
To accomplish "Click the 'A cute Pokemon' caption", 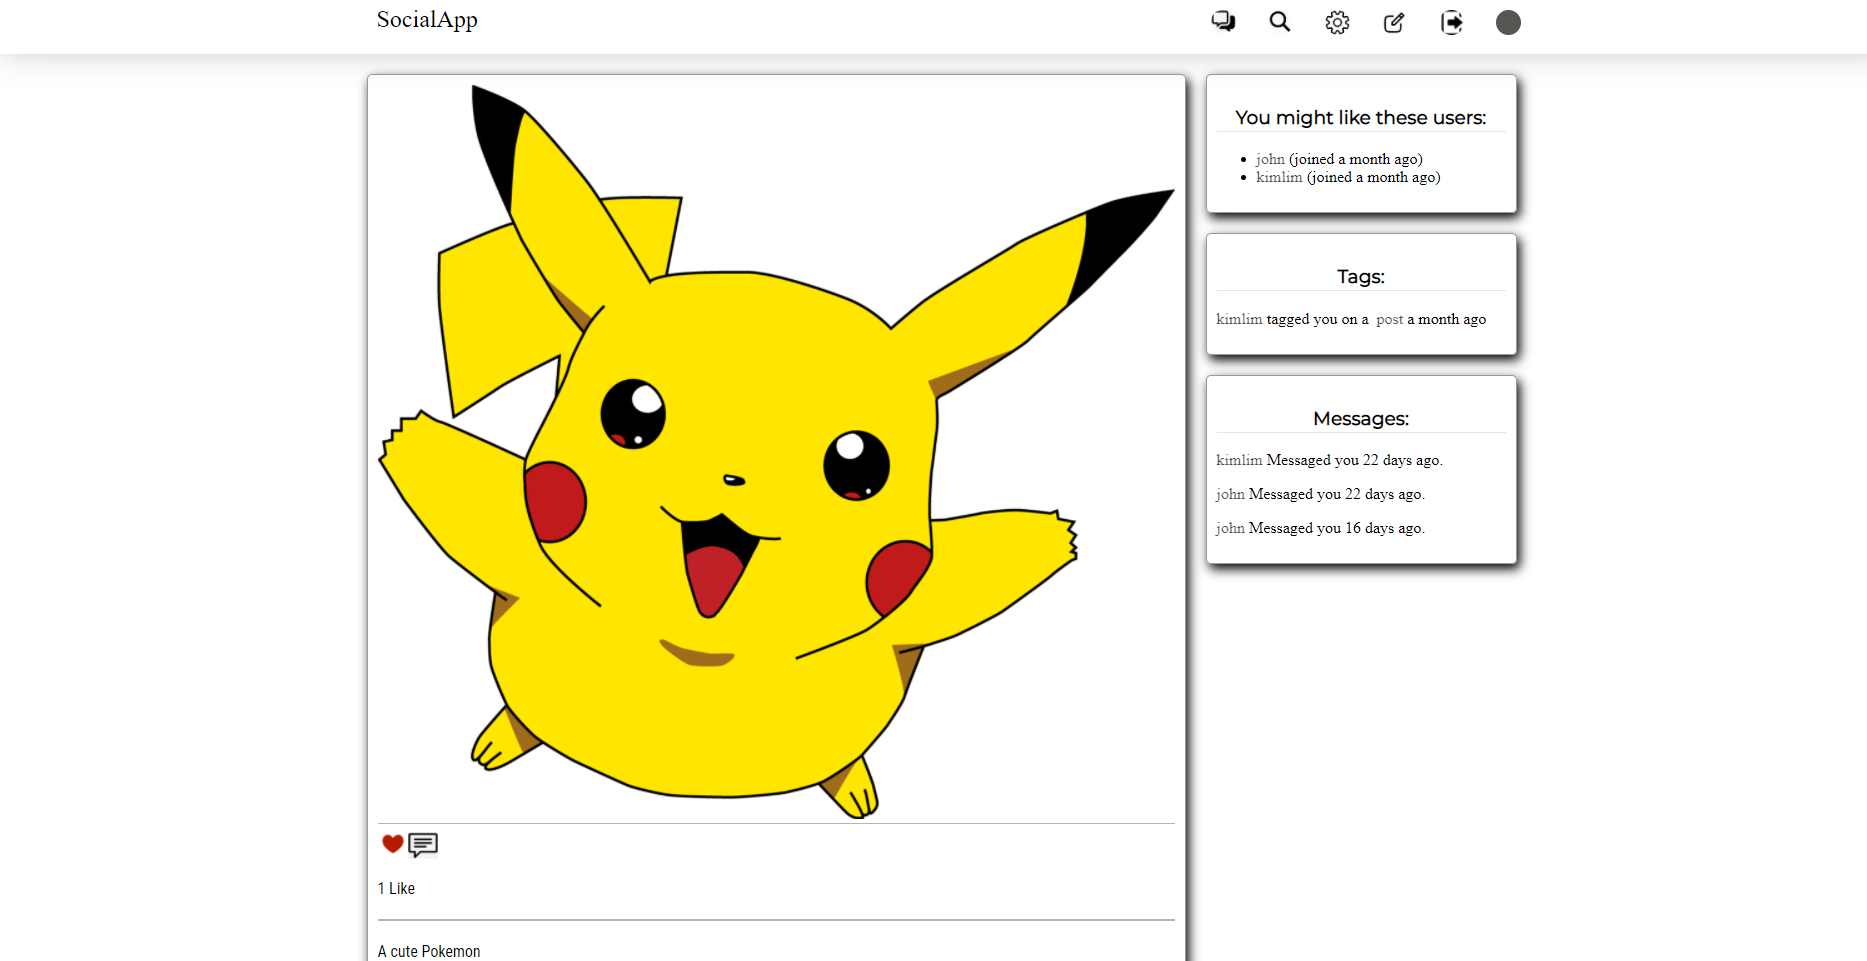I will pos(429,951).
